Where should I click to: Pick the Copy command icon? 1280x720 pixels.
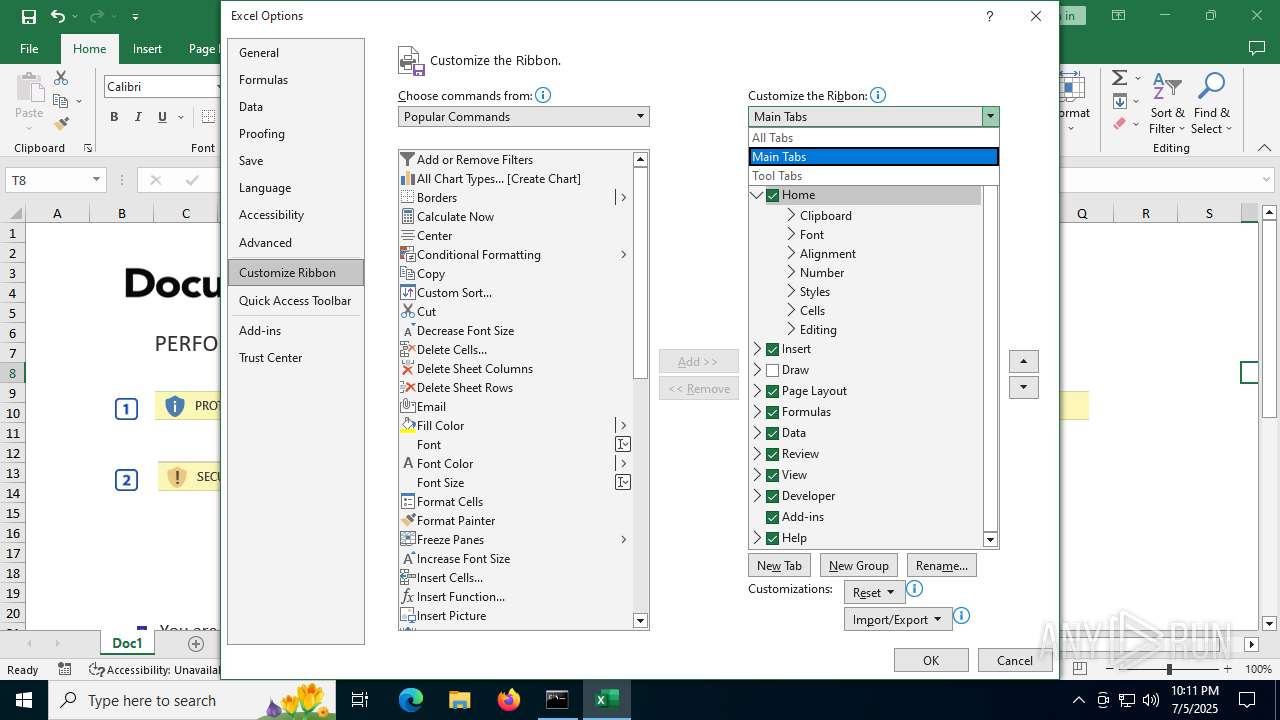click(407, 273)
